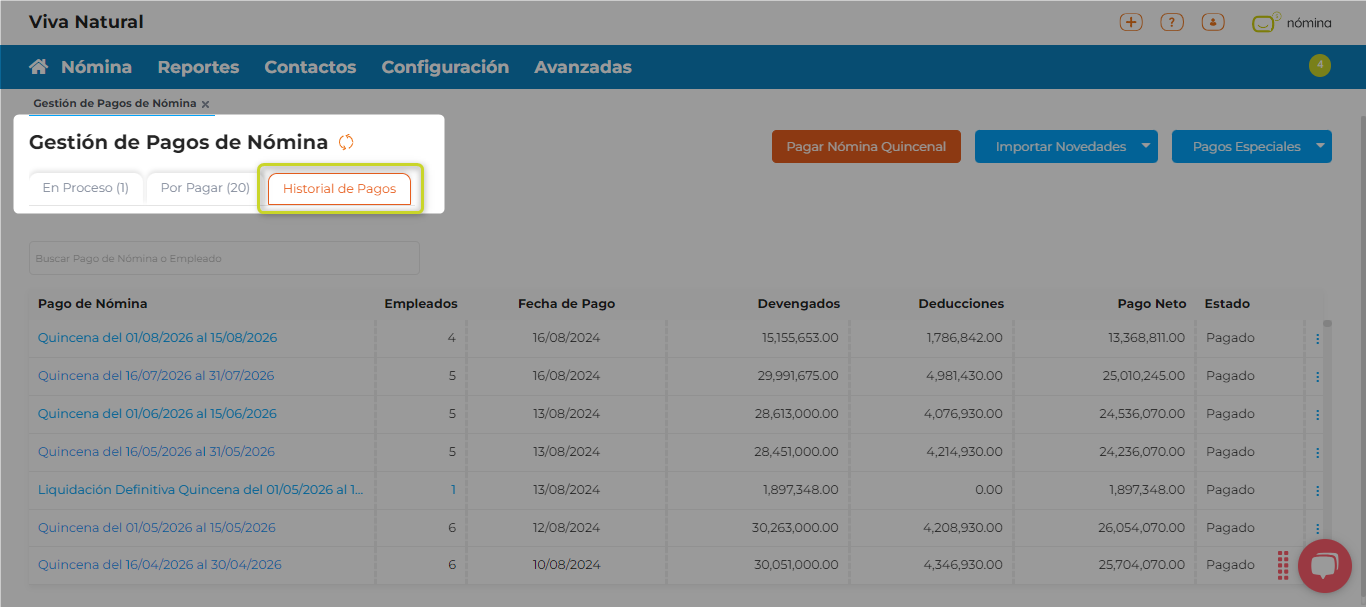Click the user profile icon in header

click(1213, 22)
